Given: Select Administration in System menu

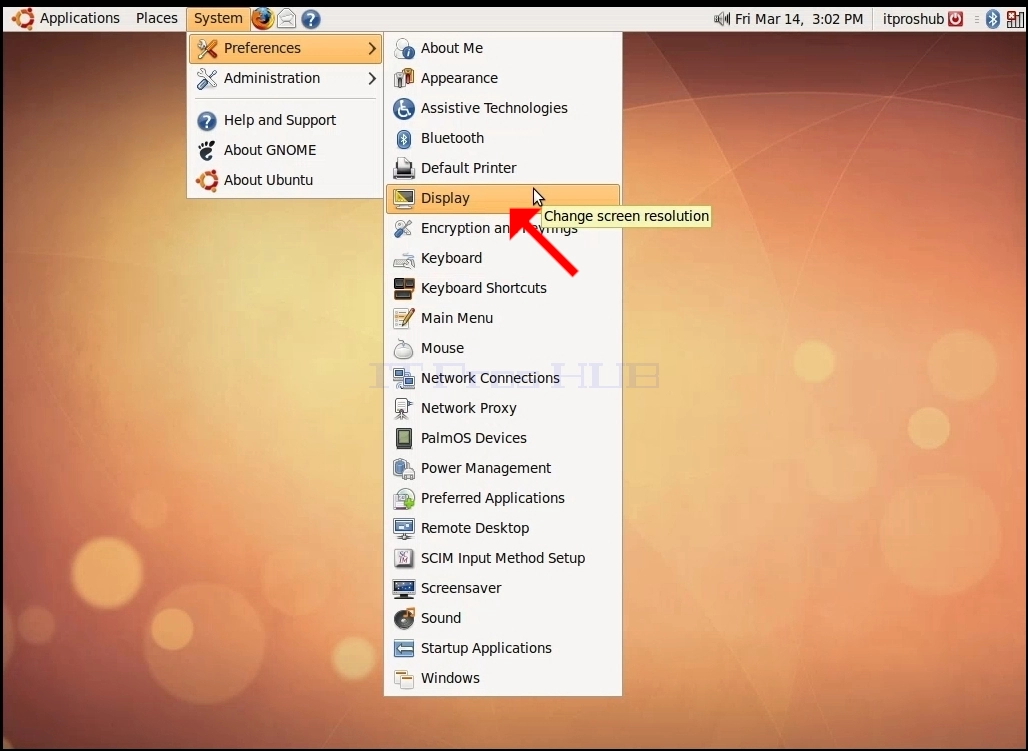Looking at the screenshot, I should pos(285,78).
